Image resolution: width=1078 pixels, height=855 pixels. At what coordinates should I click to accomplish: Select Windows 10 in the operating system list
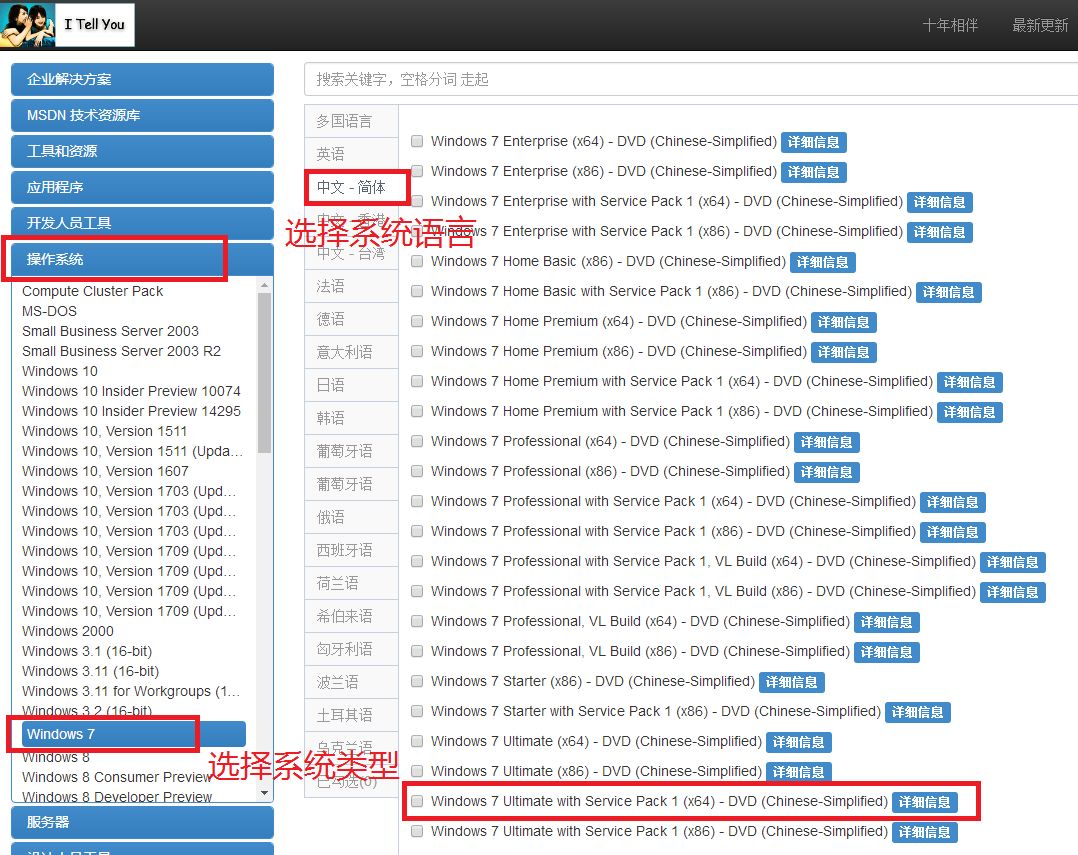click(60, 371)
